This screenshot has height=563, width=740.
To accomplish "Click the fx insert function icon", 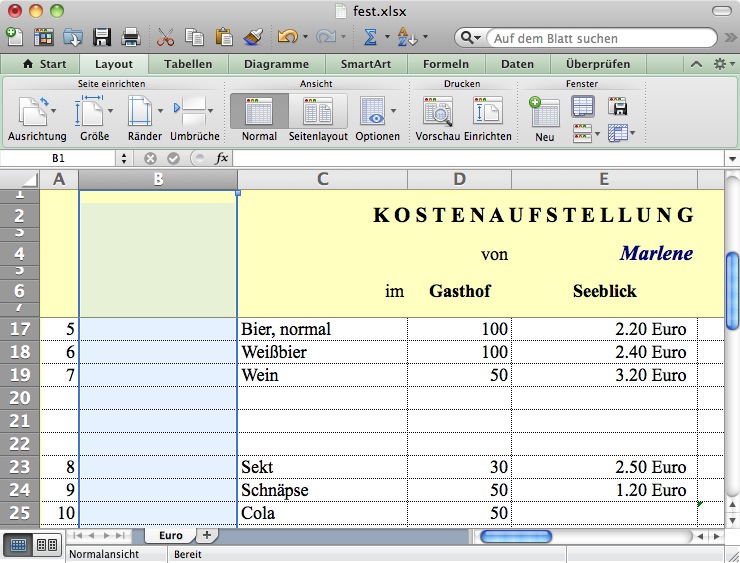I will [x=222, y=158].
